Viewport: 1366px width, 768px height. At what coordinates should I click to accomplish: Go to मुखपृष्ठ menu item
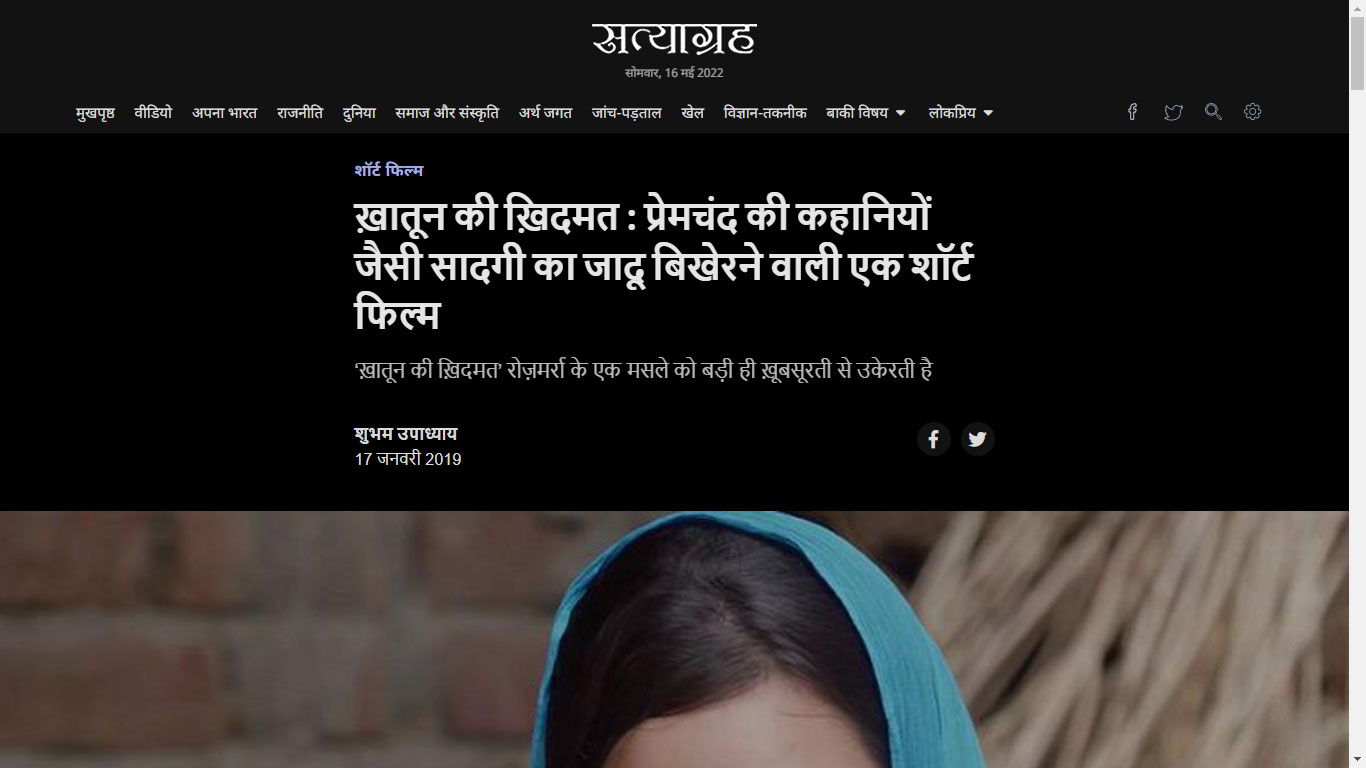pos(95,113)
